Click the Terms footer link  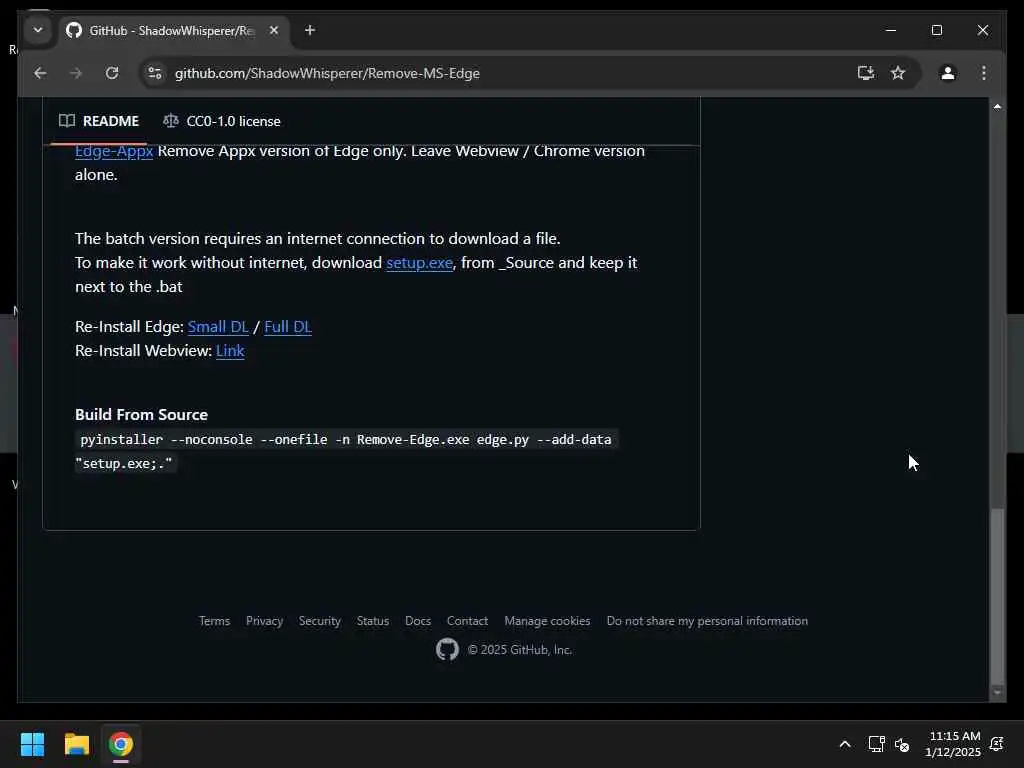[214, 621]
